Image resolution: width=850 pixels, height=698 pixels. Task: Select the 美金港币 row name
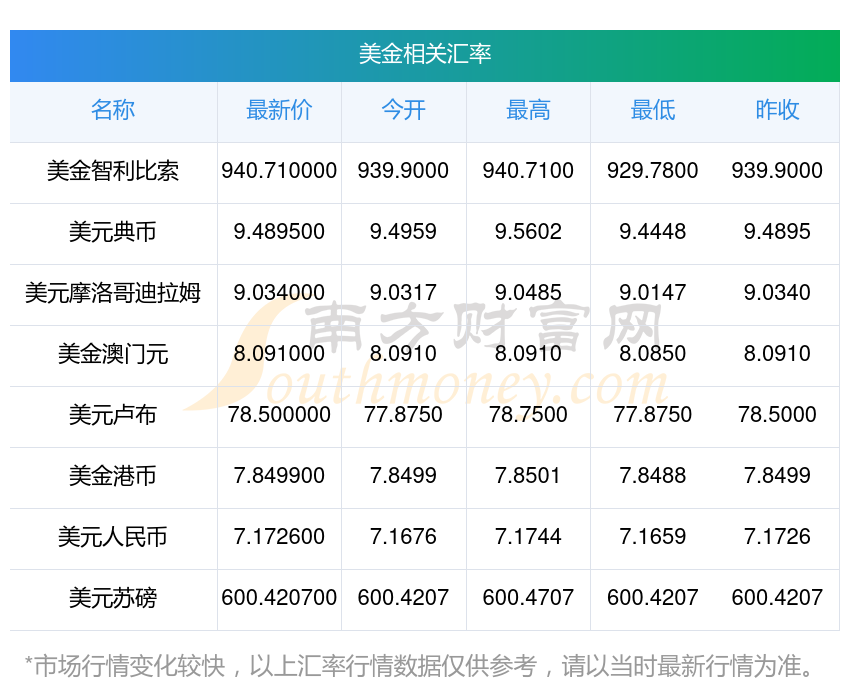(113, 476)
